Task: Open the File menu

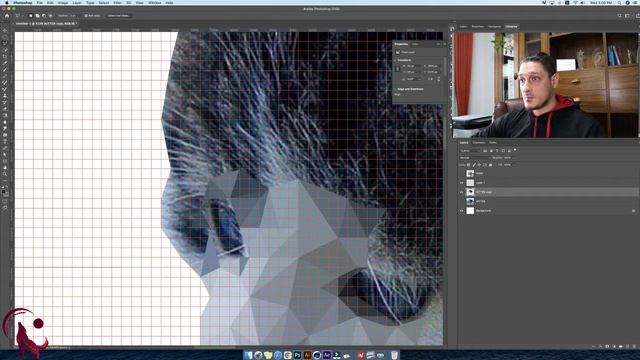Action: pyautogui.click(x=40, y=3)
